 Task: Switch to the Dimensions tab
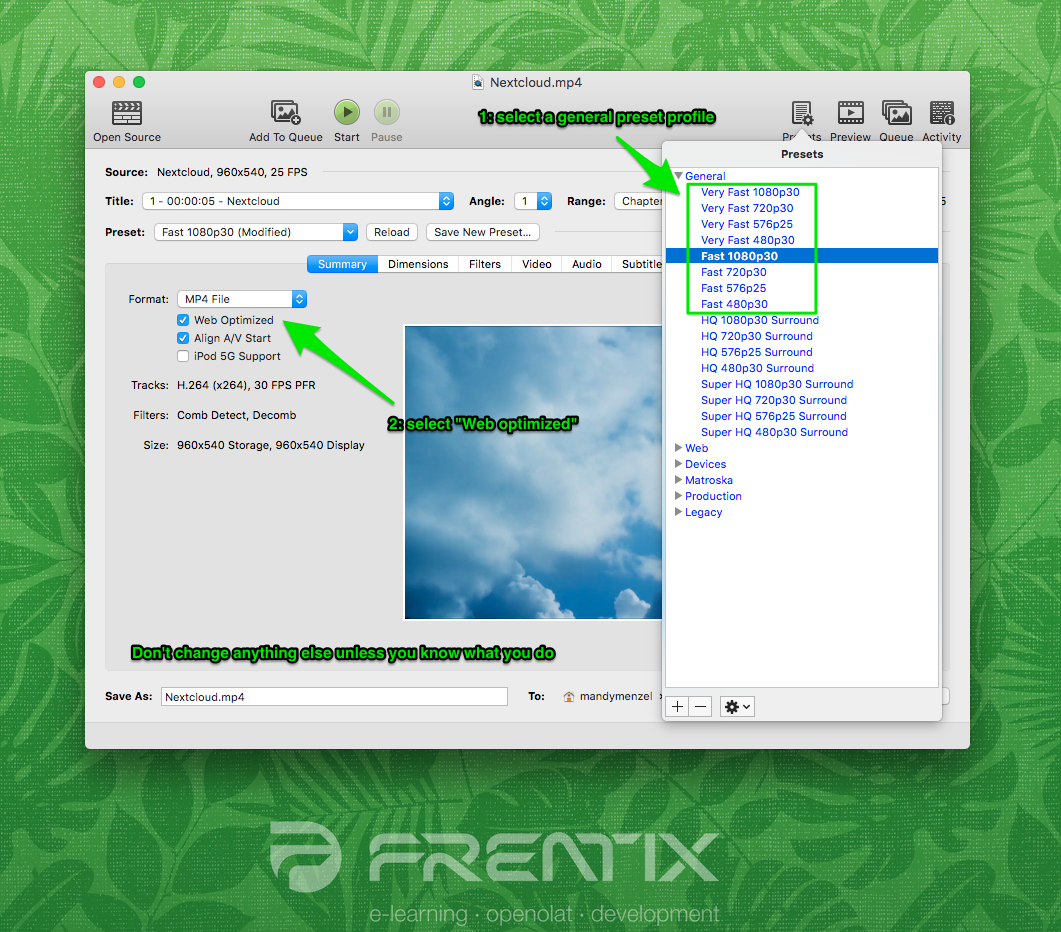(x=418, y=264)
